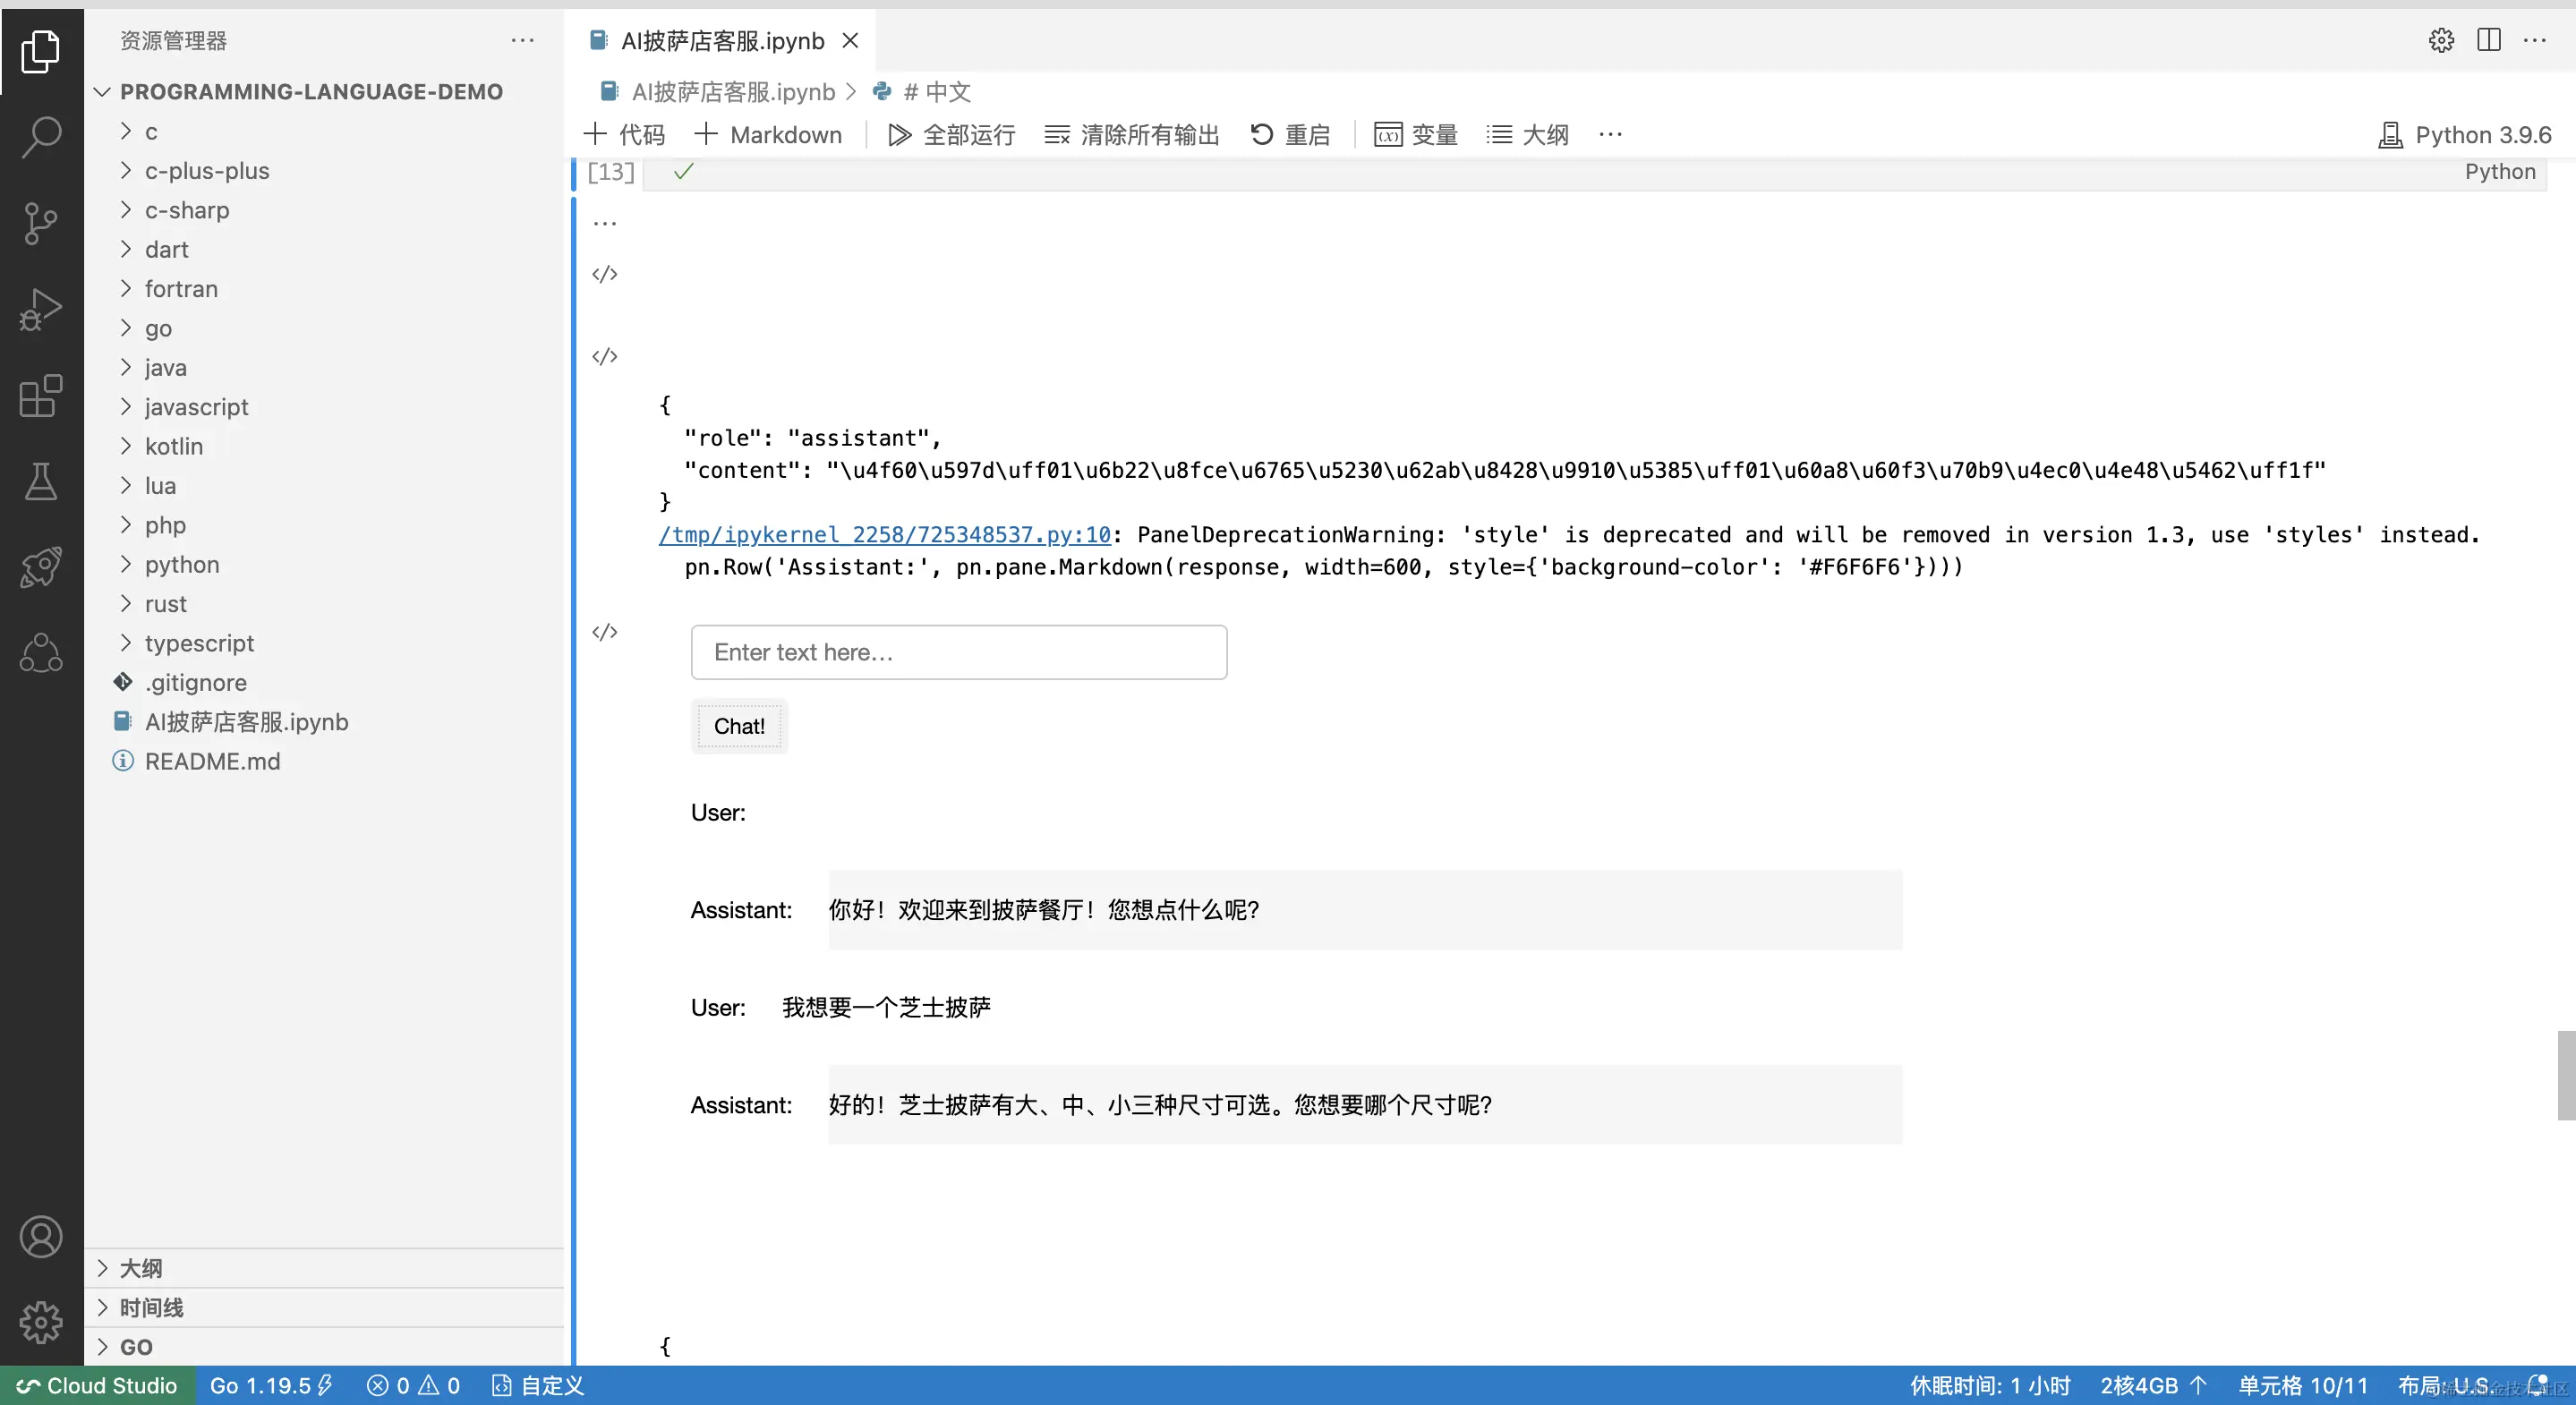This screenshot has height=1405, width=2576.
Task: Expand the python folder
Action: (181, 564)
